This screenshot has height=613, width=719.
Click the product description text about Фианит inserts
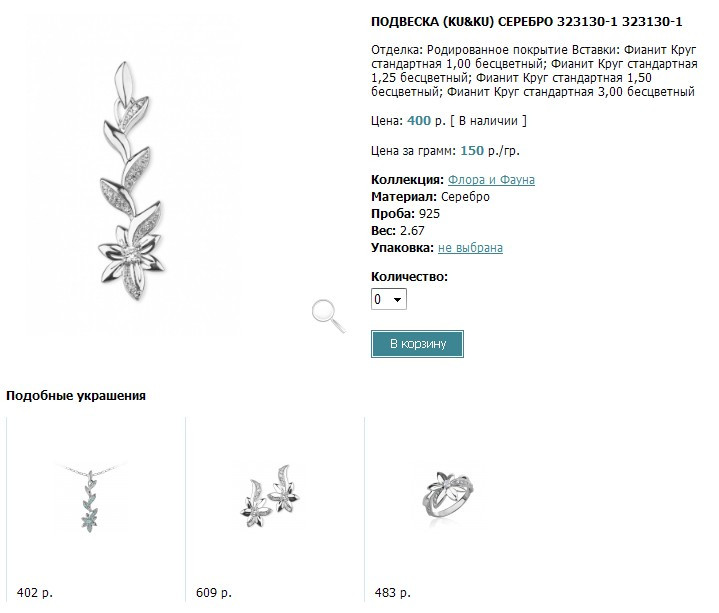pos(534,71)
